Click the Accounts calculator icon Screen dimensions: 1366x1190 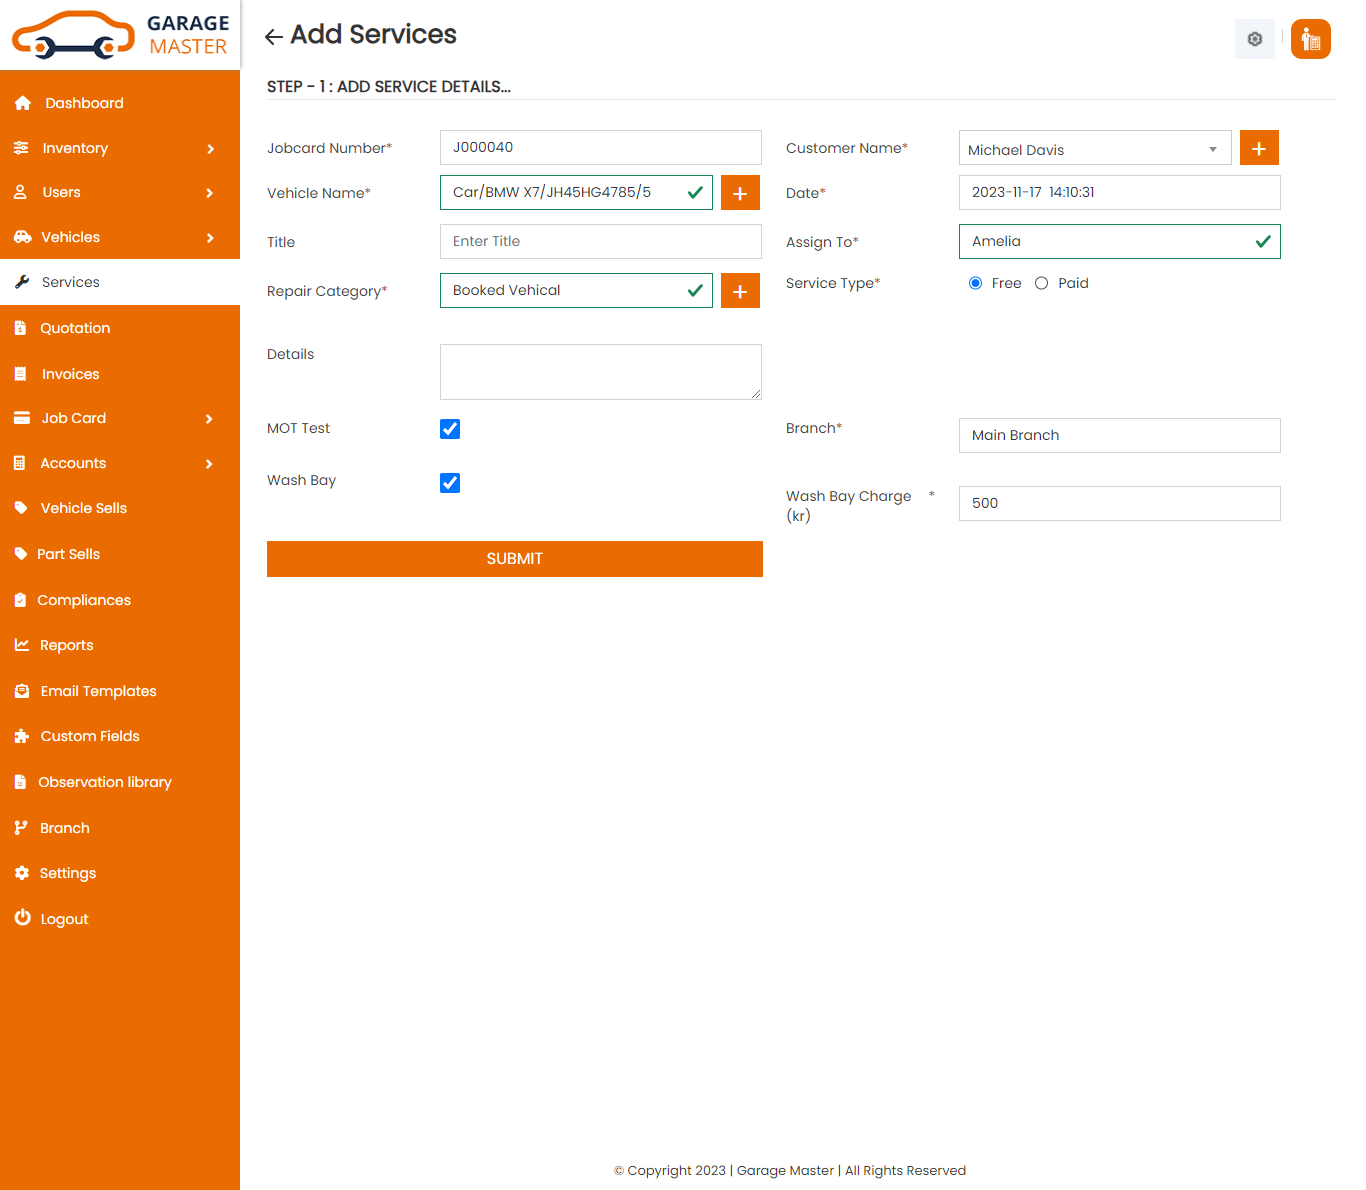20,463
